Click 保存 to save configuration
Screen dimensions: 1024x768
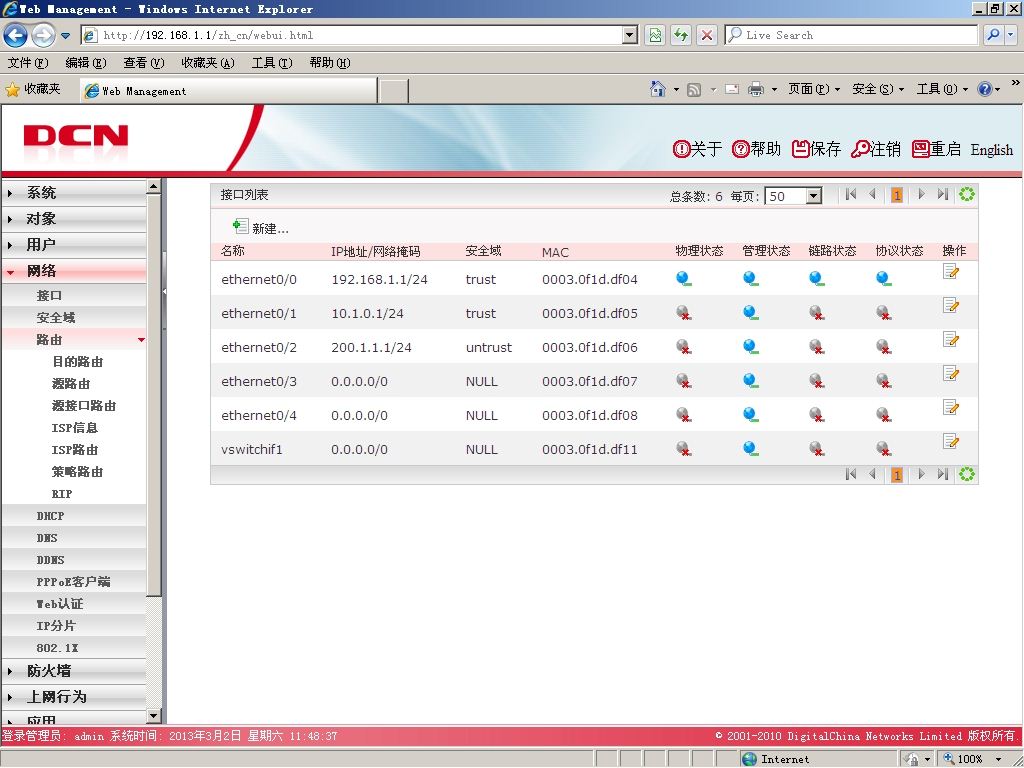point(816,150)
